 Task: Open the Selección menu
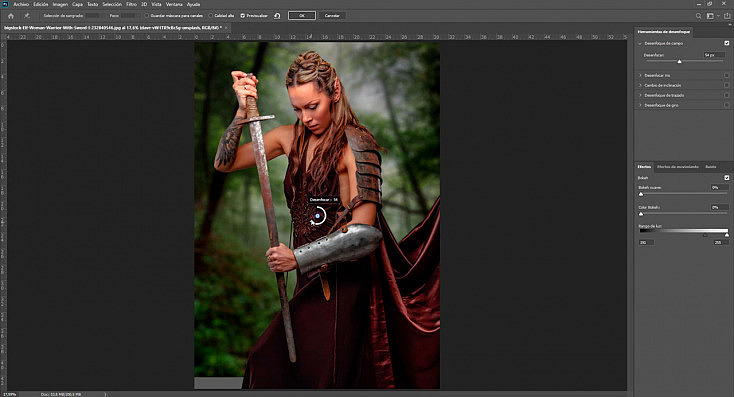(112, 4)
